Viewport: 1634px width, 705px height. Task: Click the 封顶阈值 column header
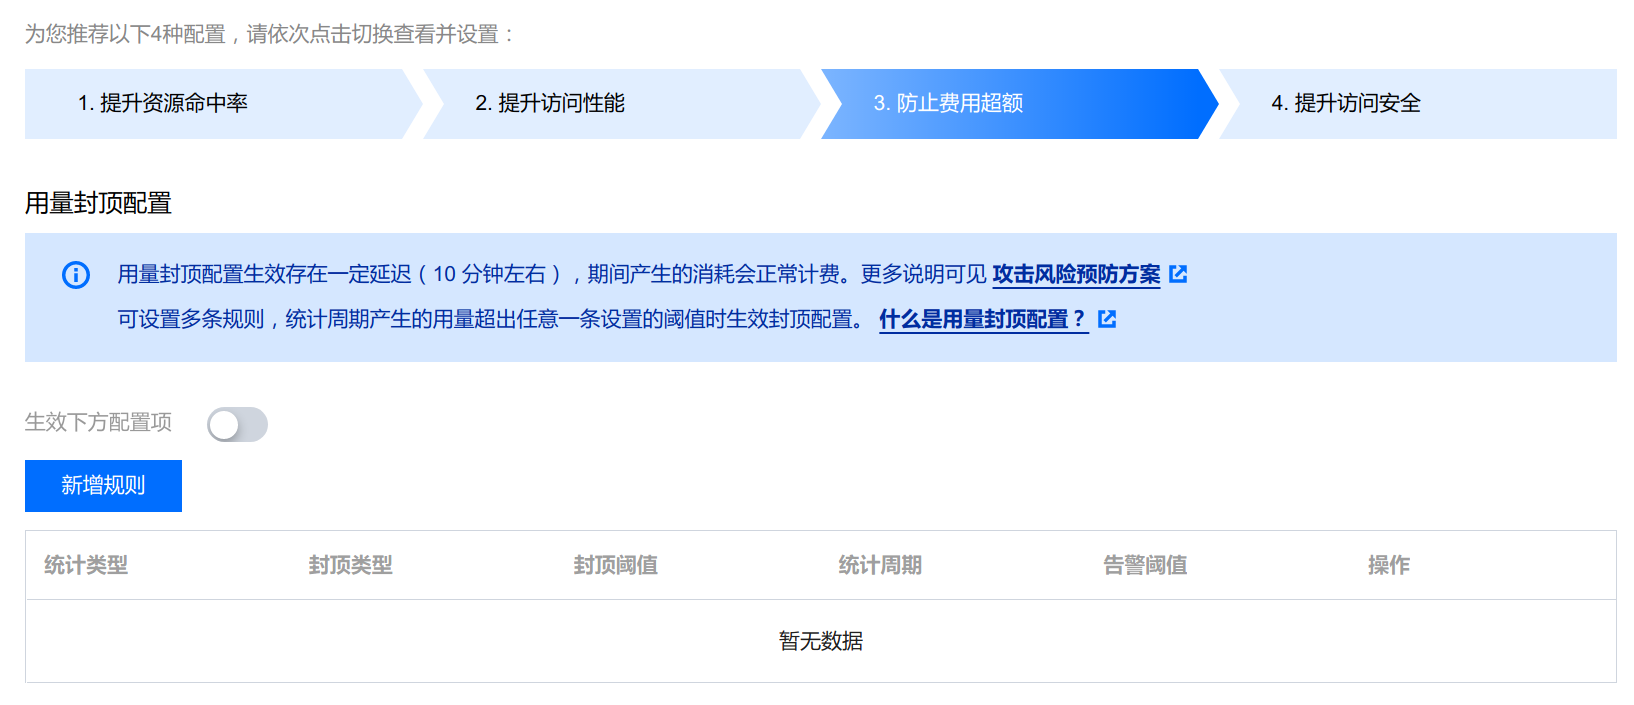tap(616, 565)
